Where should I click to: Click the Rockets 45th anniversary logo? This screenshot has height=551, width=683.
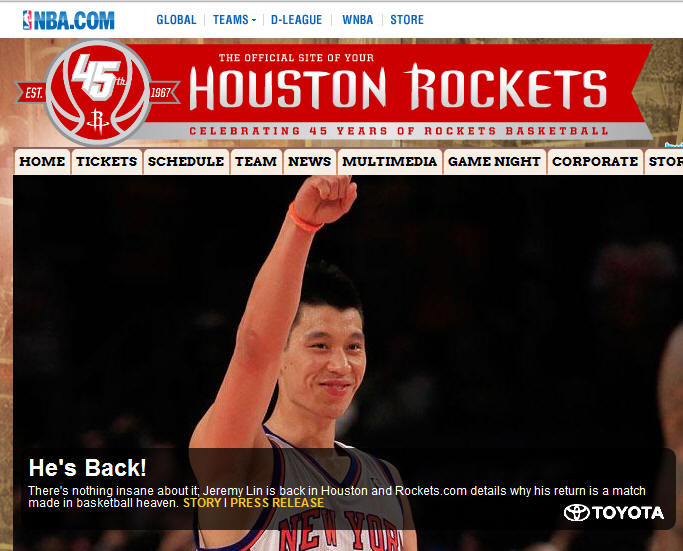tap(98, 92)
